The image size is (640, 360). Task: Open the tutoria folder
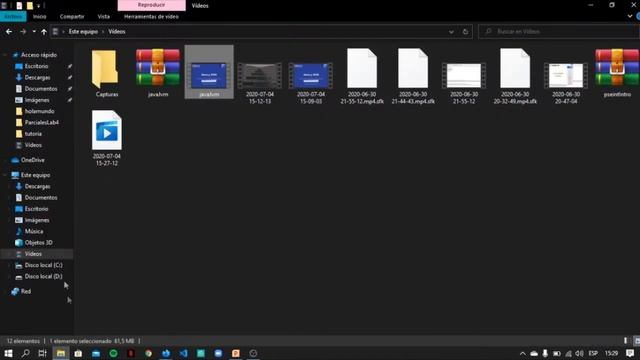(33, 134)
